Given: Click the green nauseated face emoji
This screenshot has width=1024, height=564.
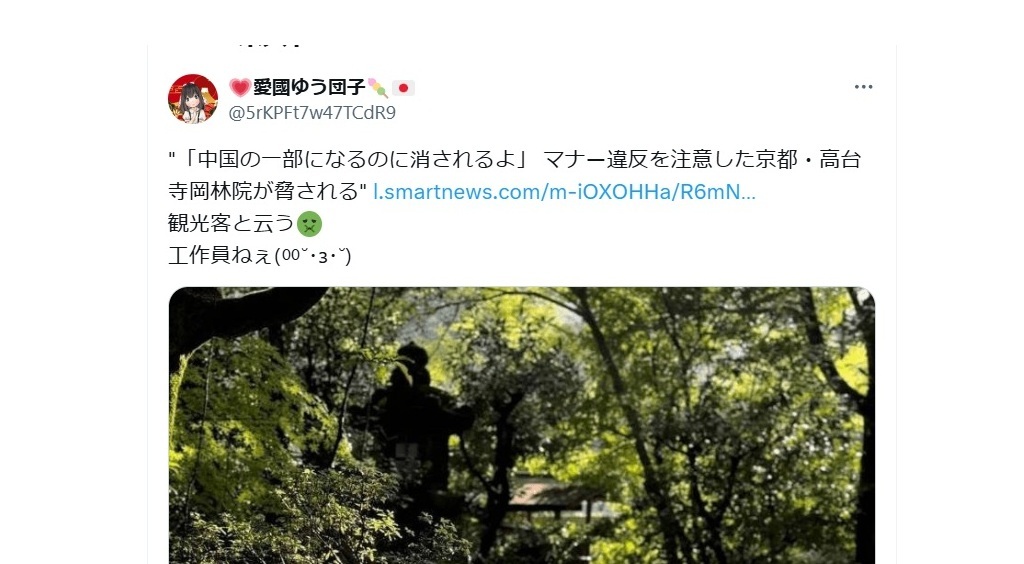Looking at the screenshot, I should click(x=309, y=224).
